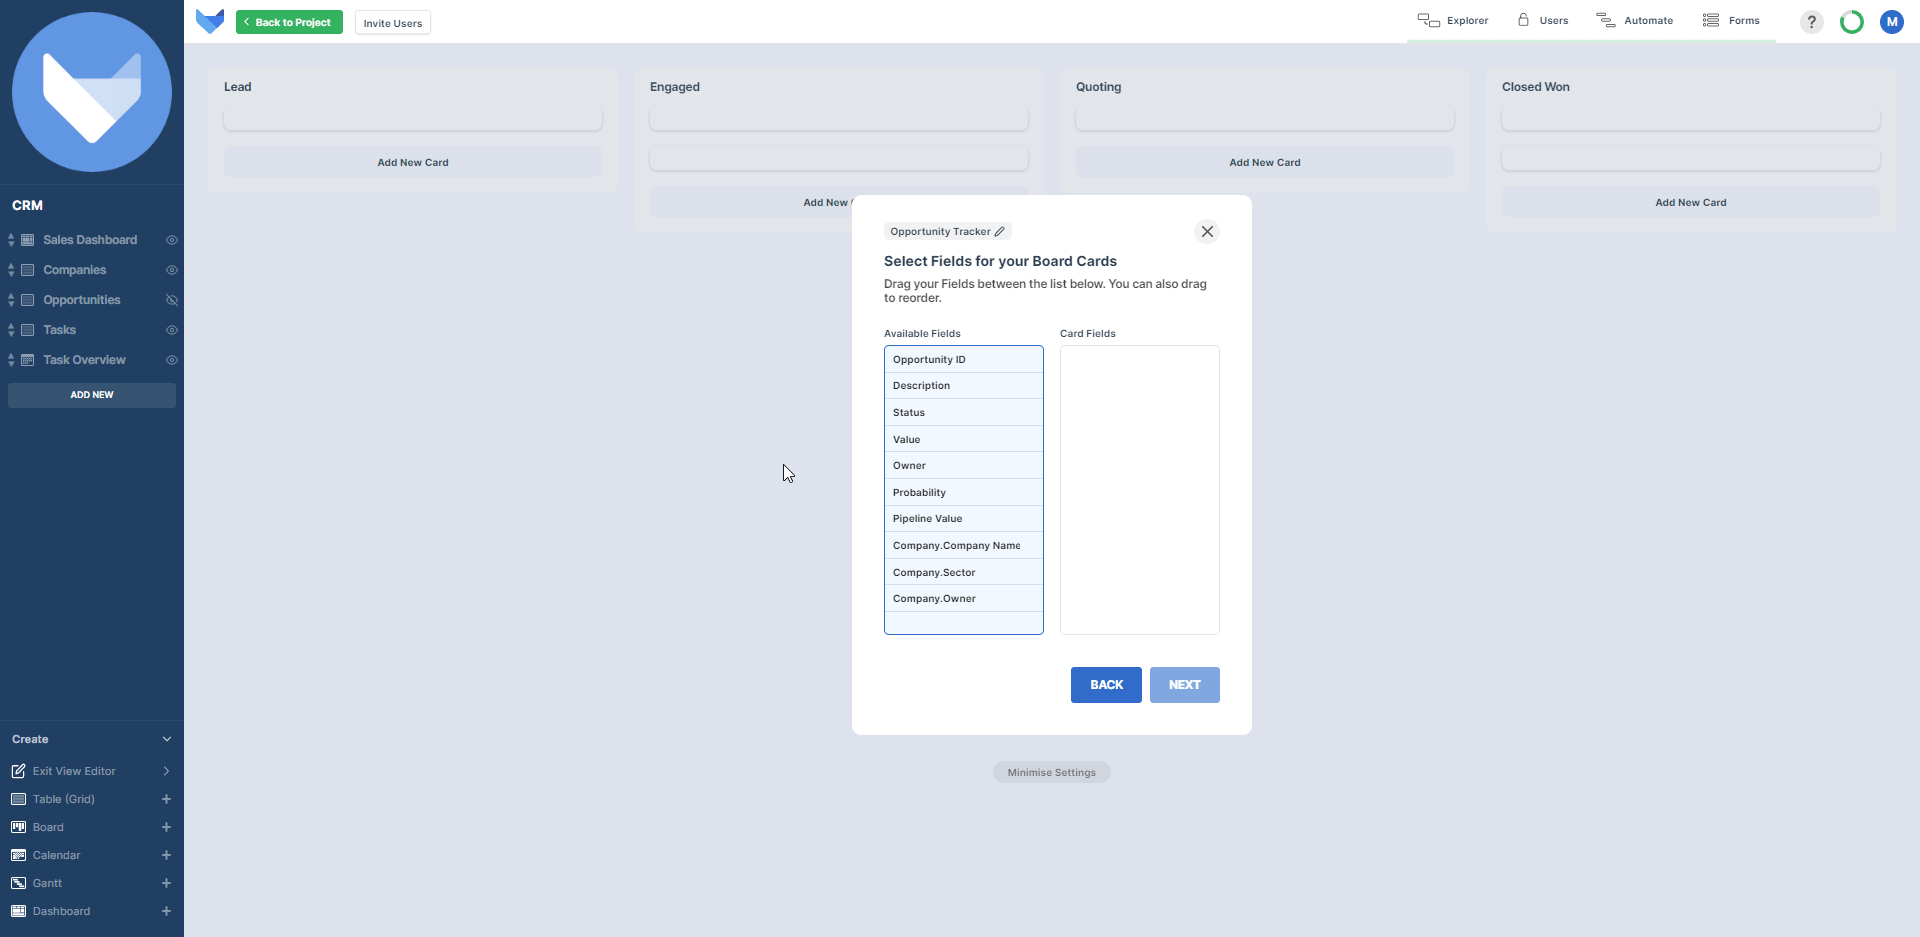Click the pencil icon next to Opportunity Tracker

click(x=999, y=231)
